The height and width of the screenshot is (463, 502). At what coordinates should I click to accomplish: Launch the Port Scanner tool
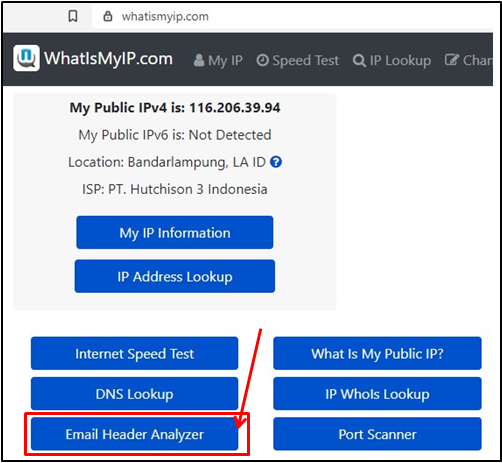(377, 434)
